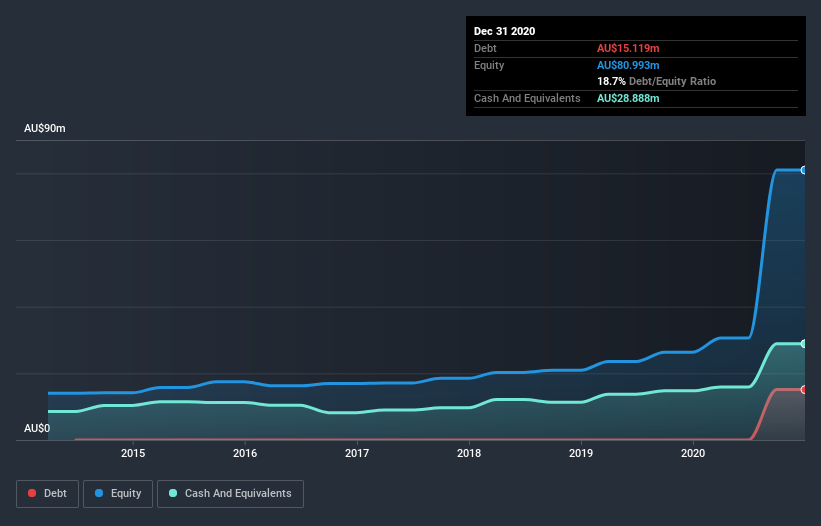Toggle the Equity legend button

(118, 494)
